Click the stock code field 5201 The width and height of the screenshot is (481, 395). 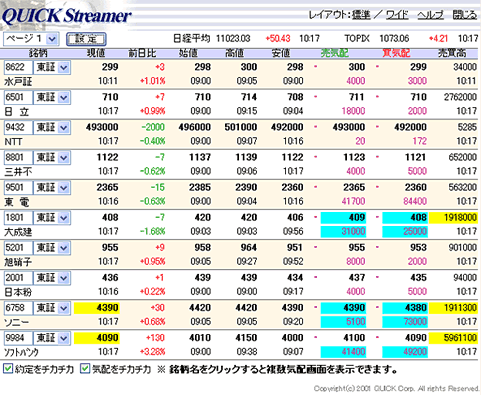tap(18, 248)
